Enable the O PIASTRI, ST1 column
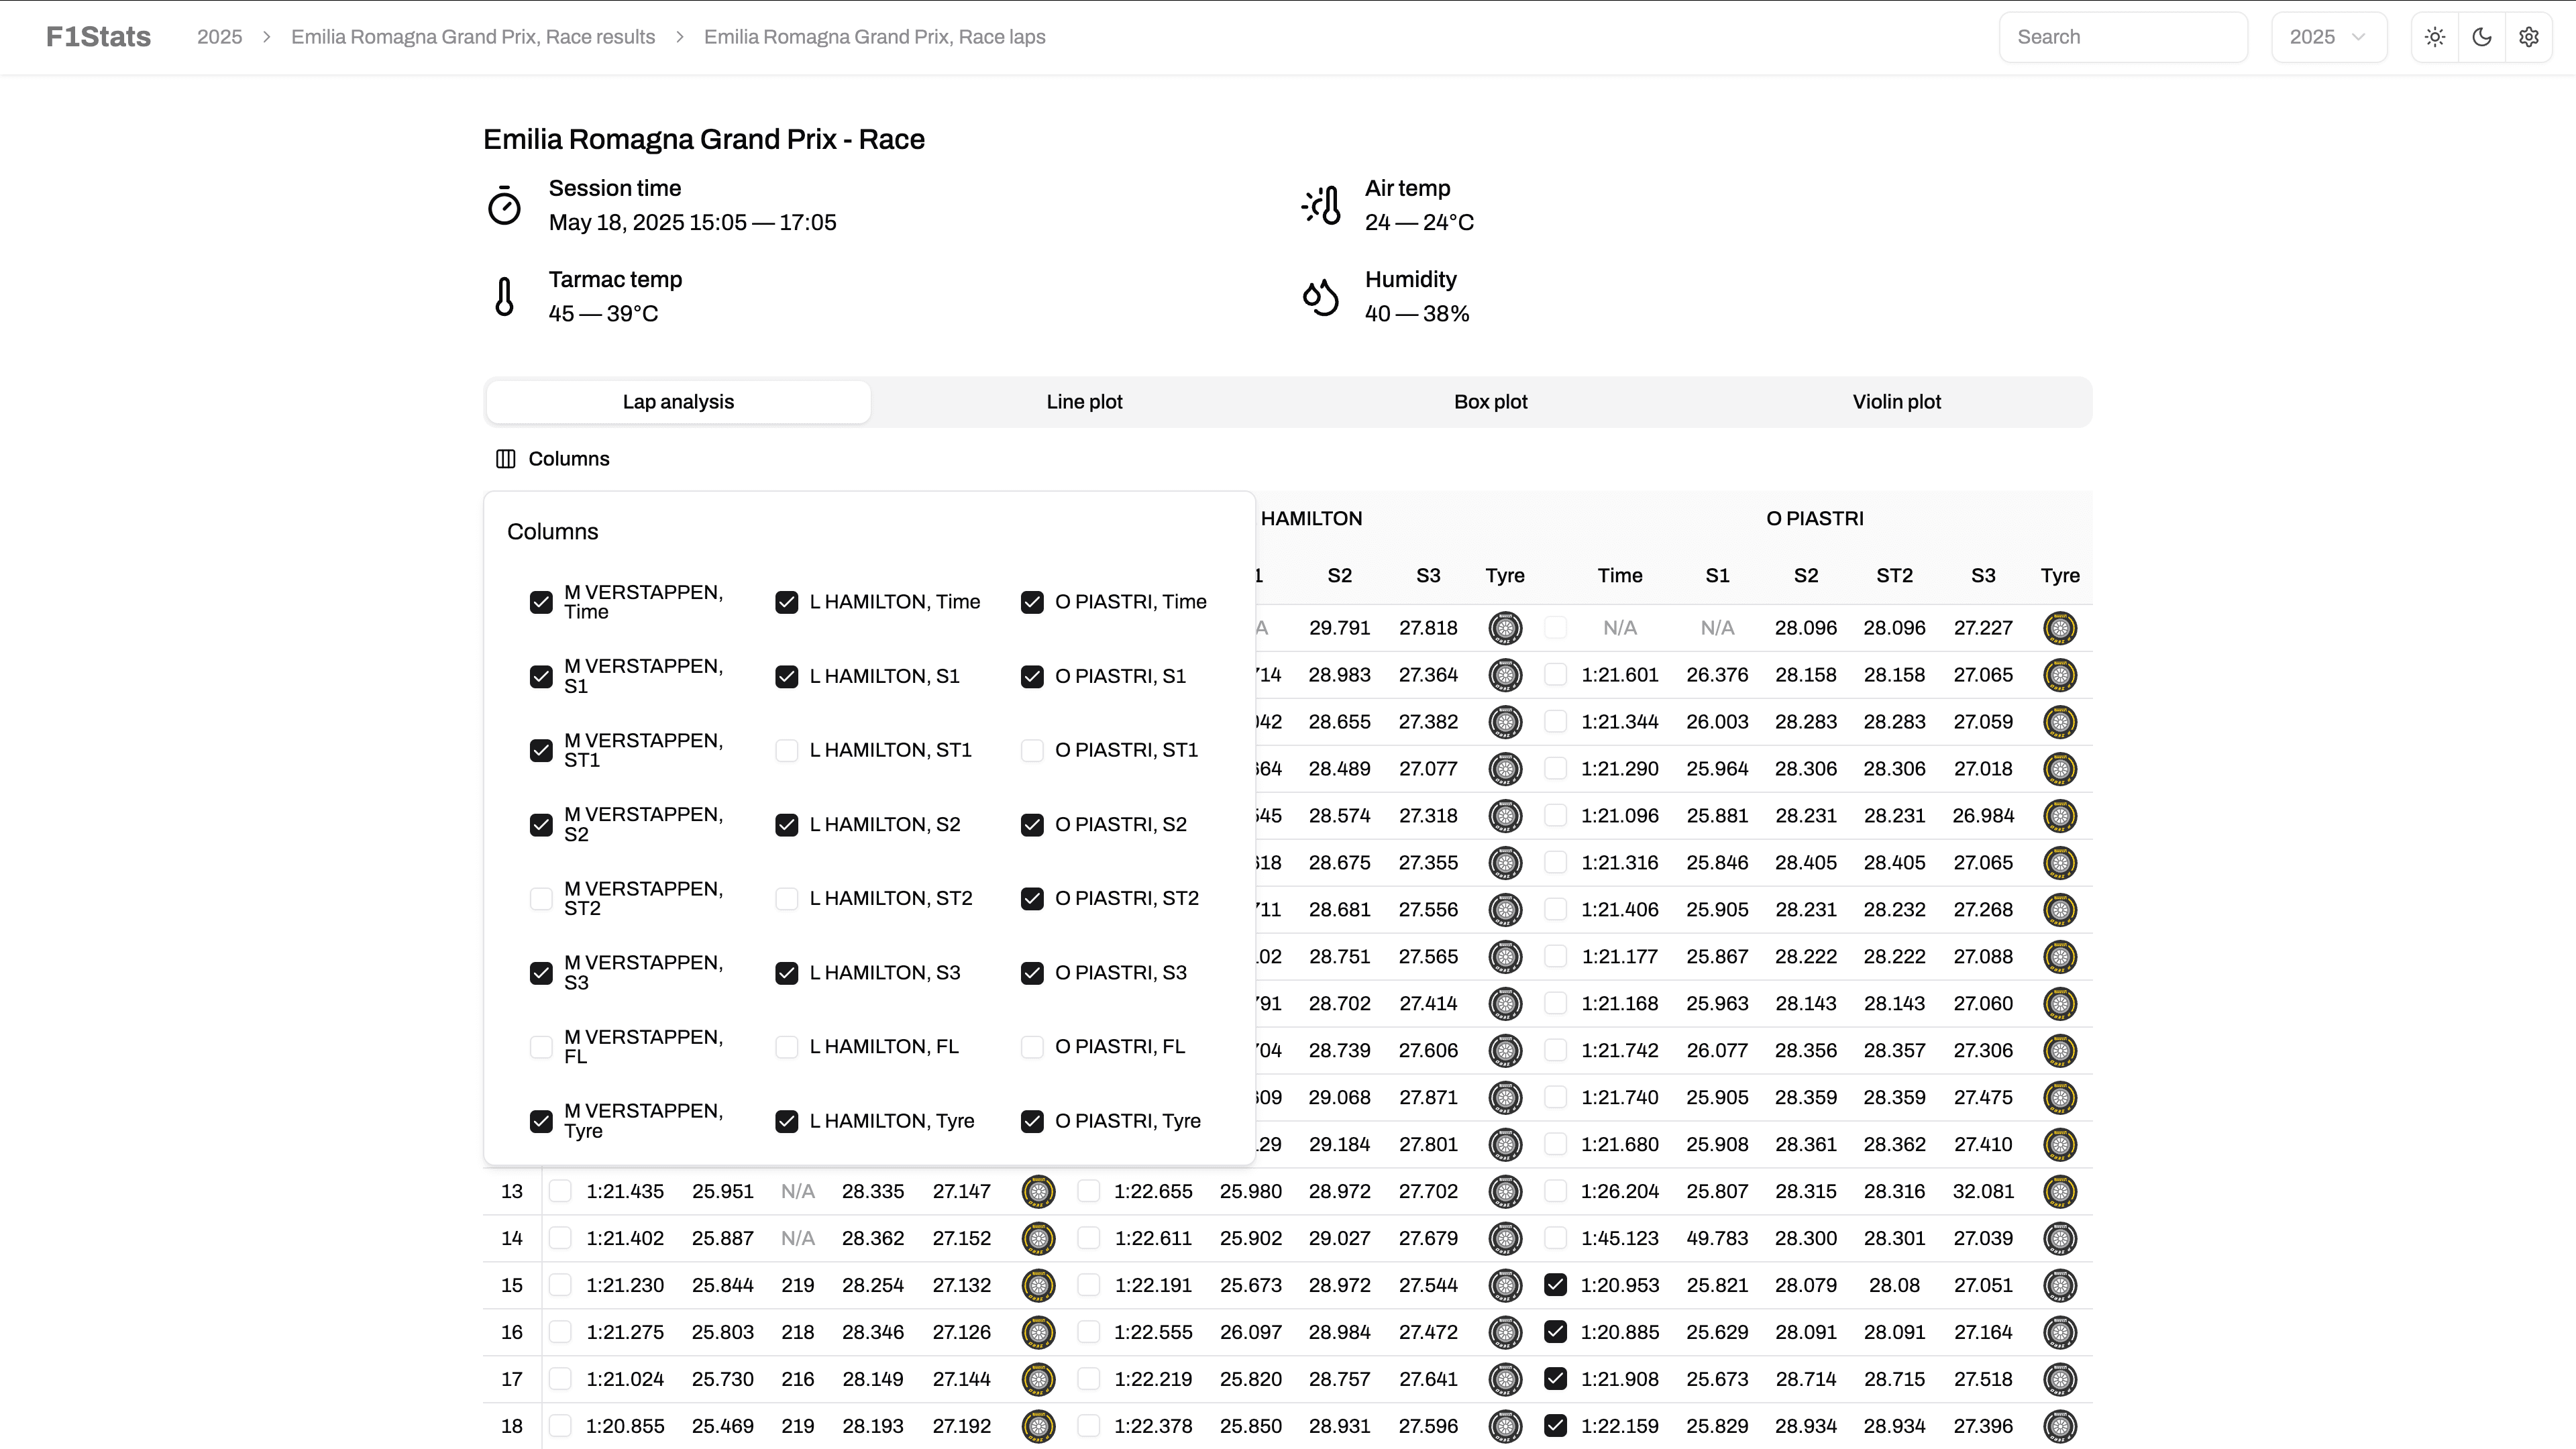The image size is (2576, 1449). [x=1032, y=750]
